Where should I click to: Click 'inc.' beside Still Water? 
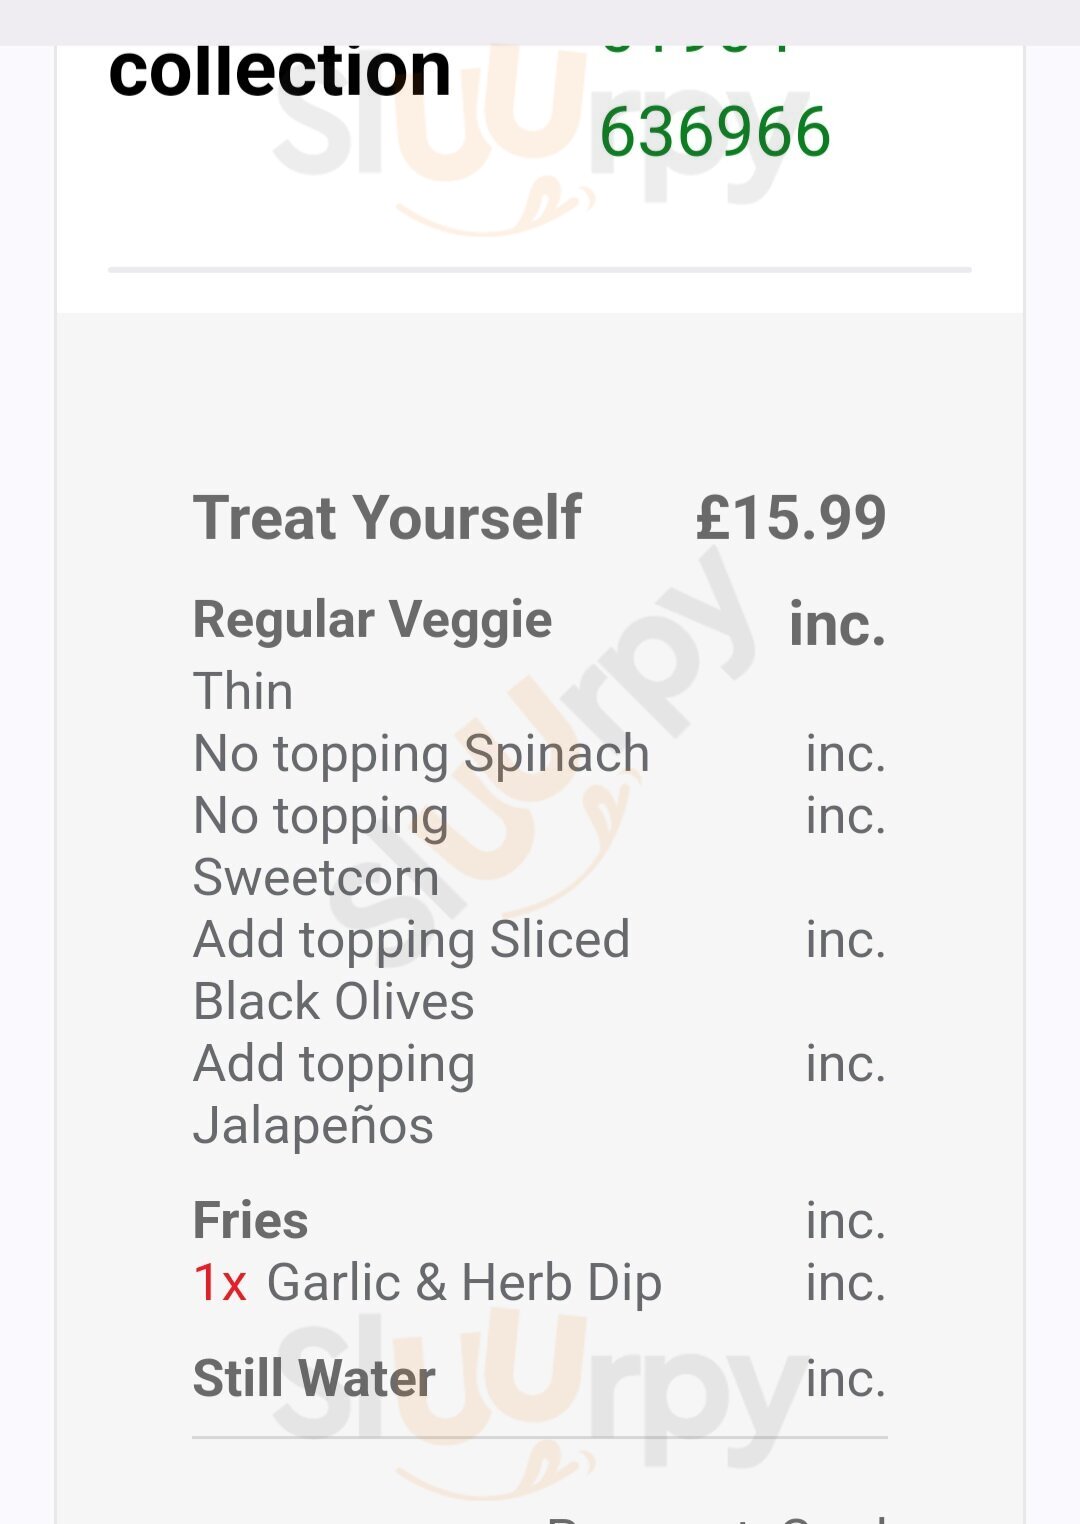[x=845, y=1378]
